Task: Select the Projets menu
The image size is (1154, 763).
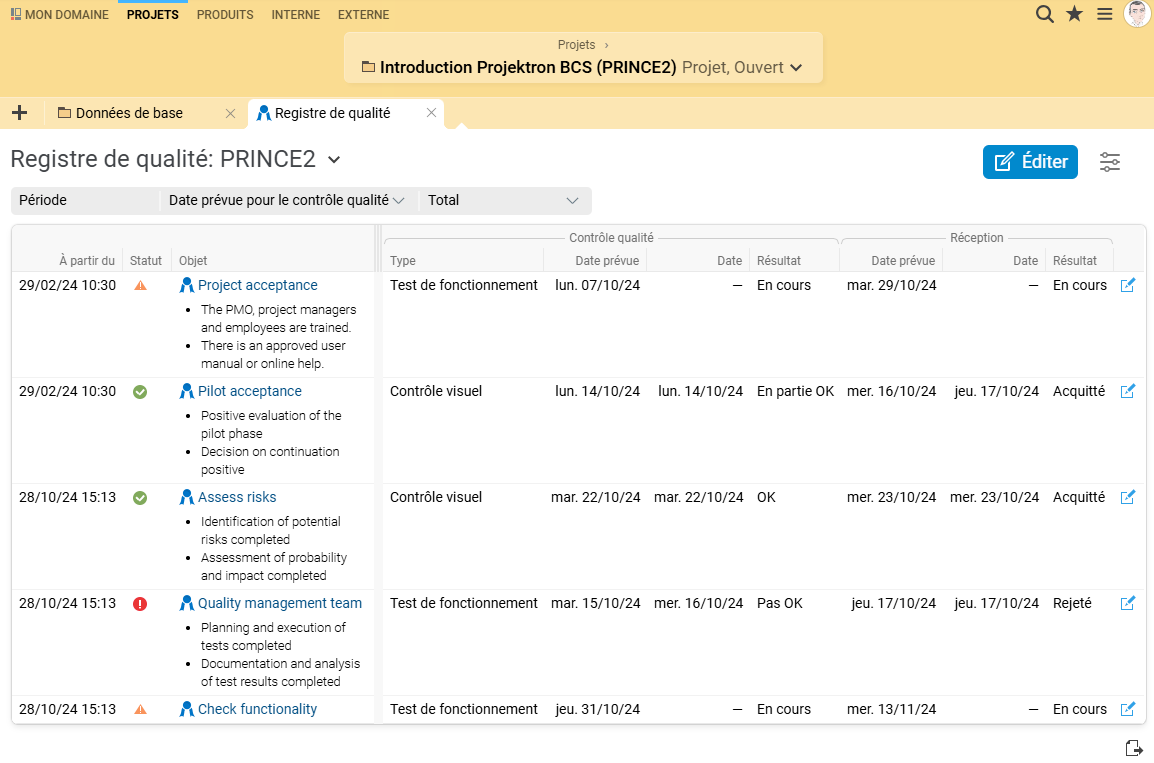Action: [152, 15]
